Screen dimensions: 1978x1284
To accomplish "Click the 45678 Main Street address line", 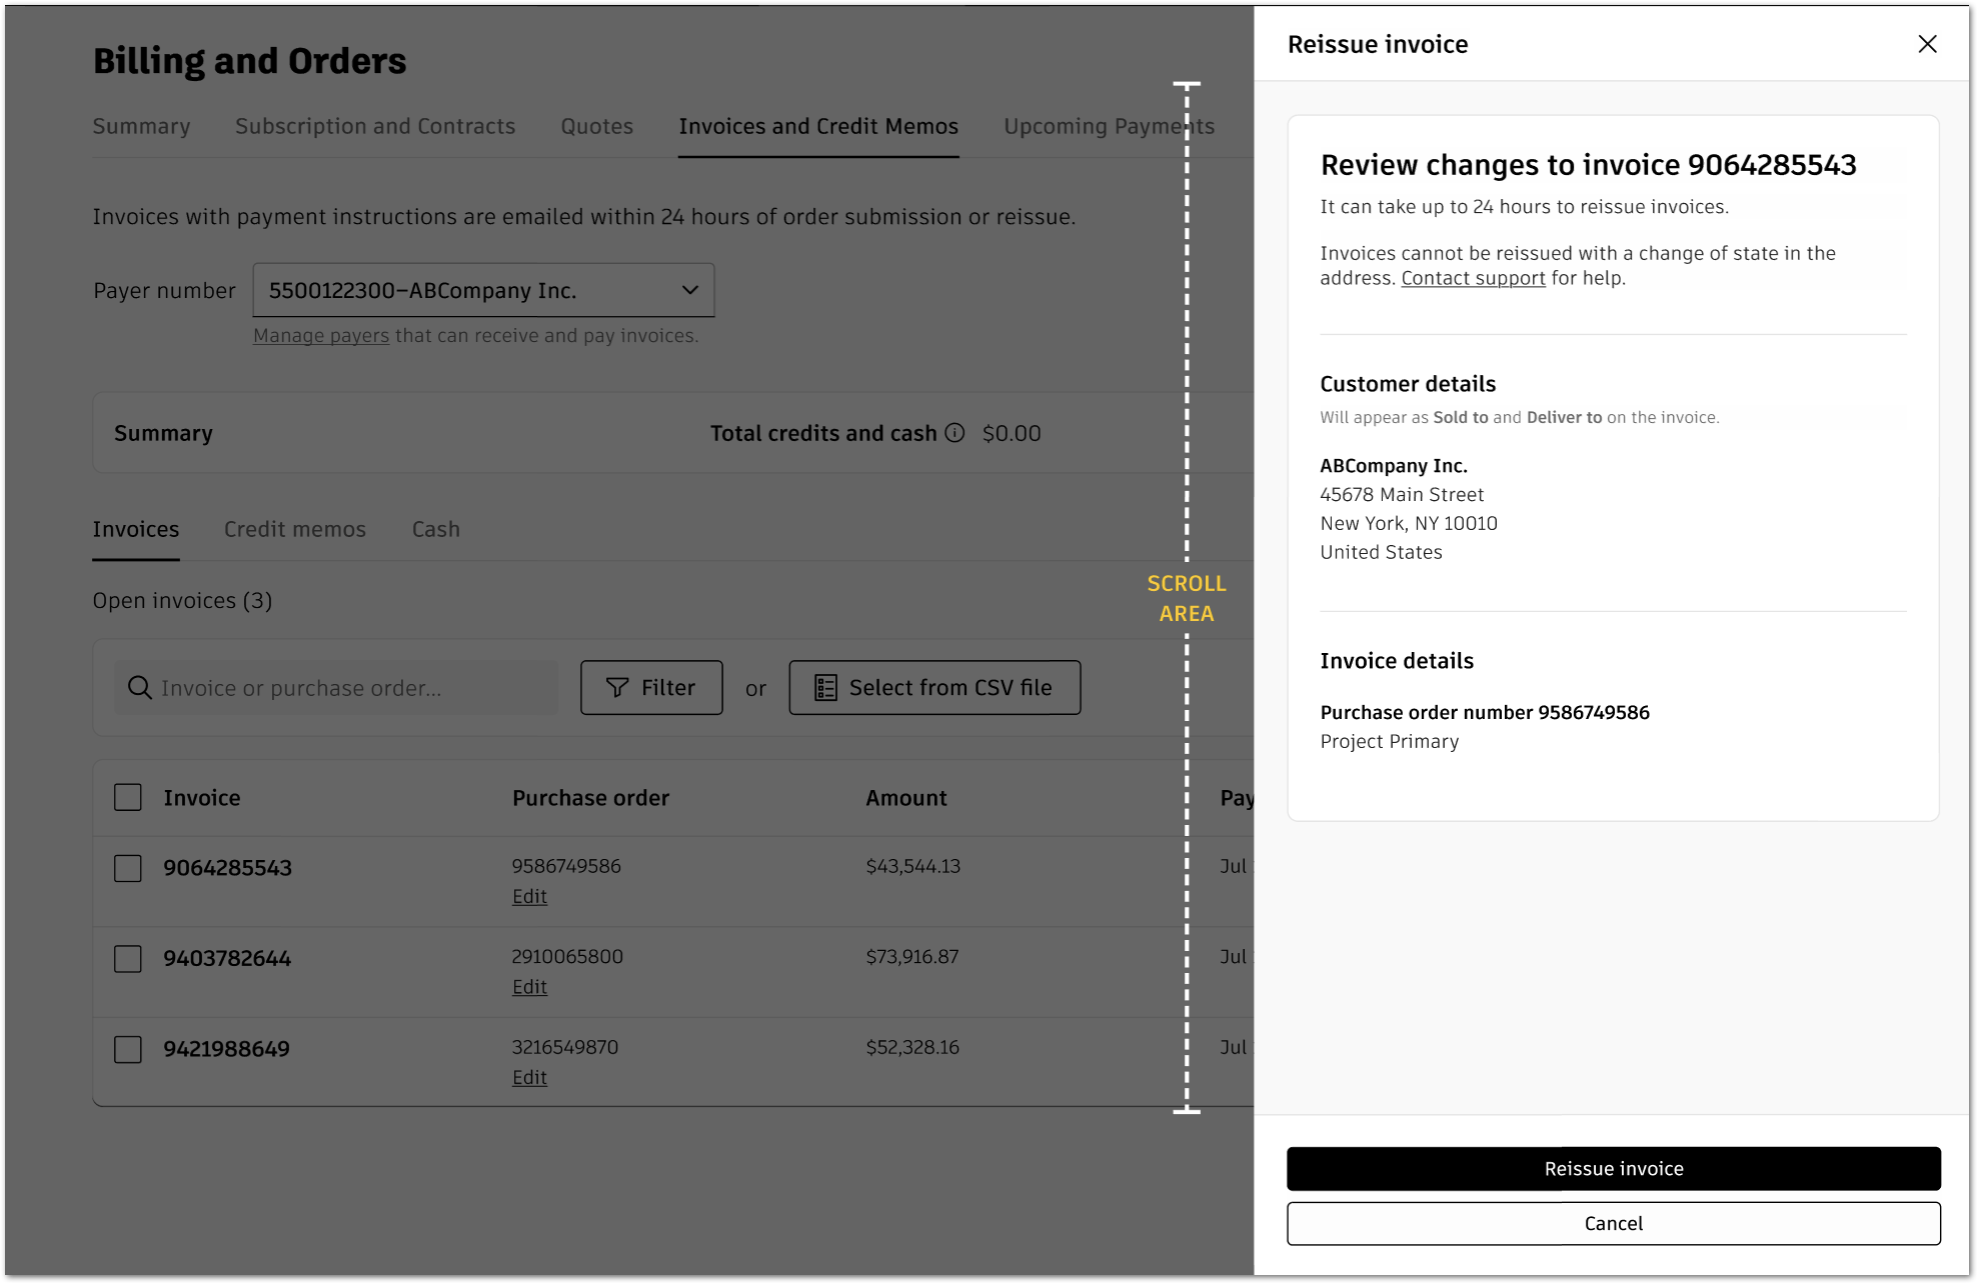I will [1402, 494].
